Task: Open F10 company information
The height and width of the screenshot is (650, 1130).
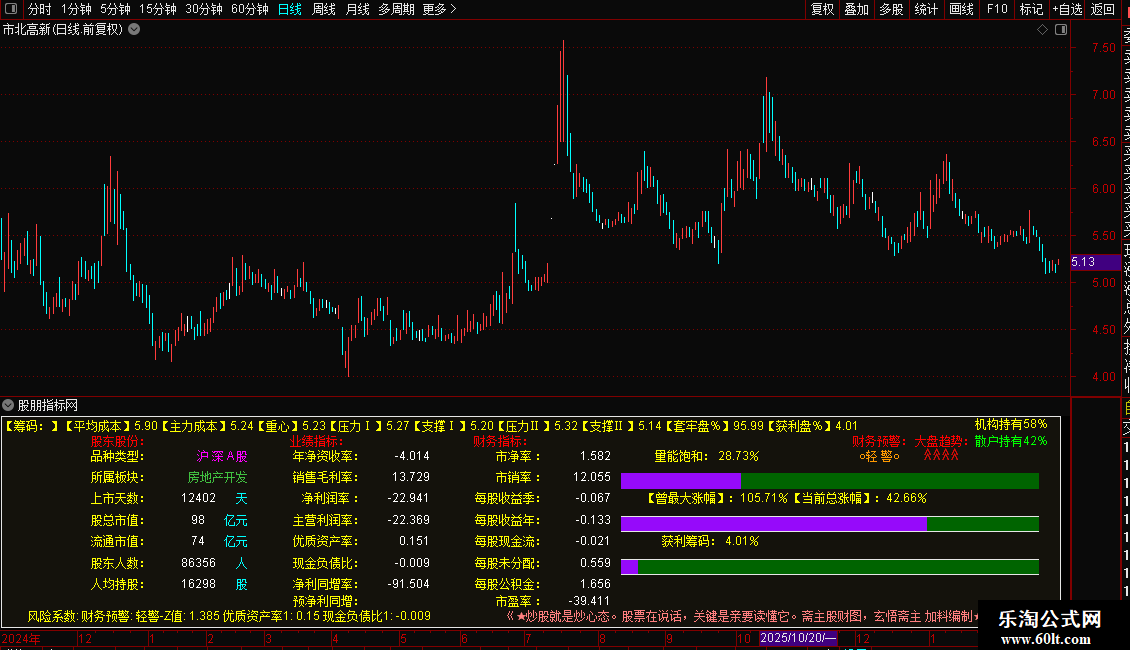Action: [997, 9]
